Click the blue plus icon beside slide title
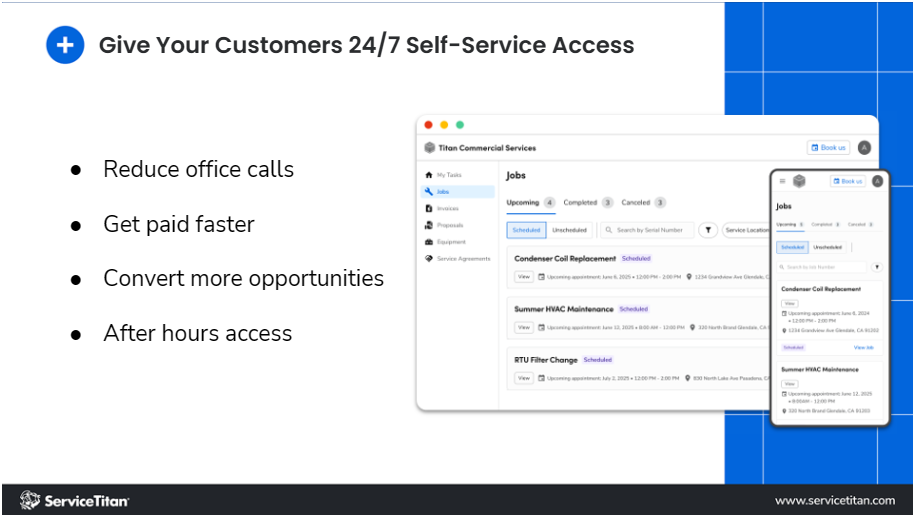Image resolution: width=915 pixels, height=517 pixels. tap(65, 45)
